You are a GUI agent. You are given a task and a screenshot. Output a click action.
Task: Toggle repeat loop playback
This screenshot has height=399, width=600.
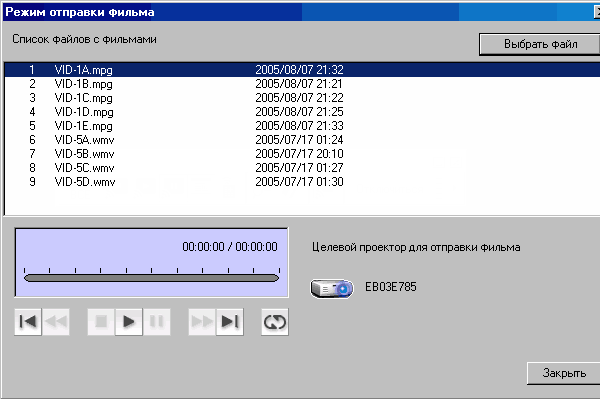(x=275, y=322)
